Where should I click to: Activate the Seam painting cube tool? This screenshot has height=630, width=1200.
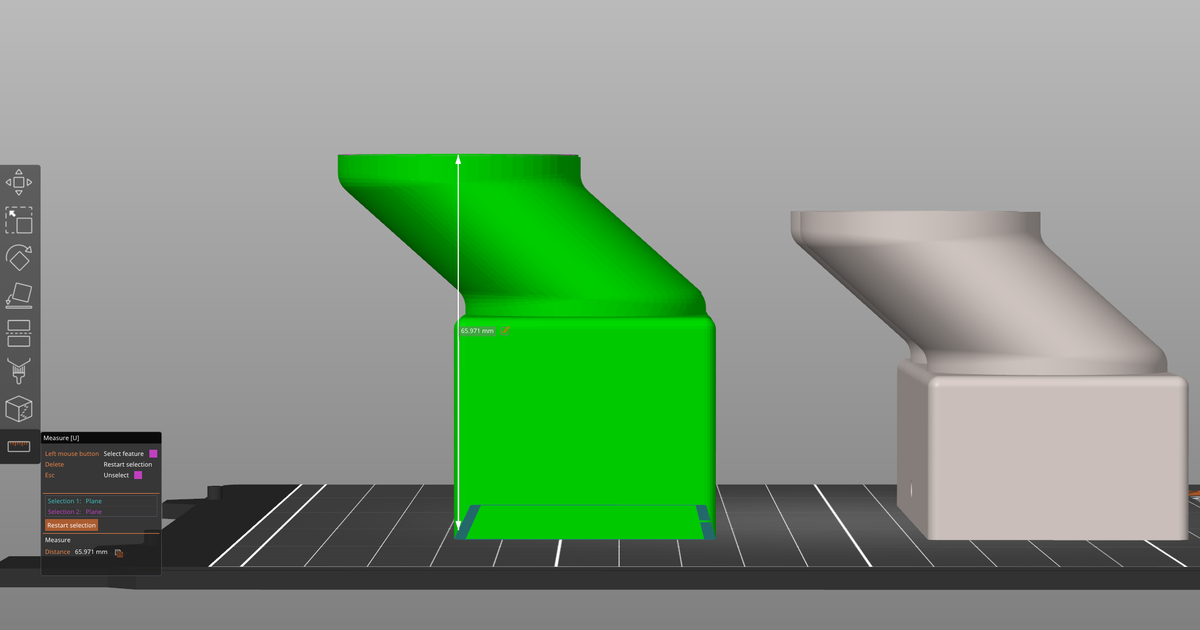coord(19,408)
